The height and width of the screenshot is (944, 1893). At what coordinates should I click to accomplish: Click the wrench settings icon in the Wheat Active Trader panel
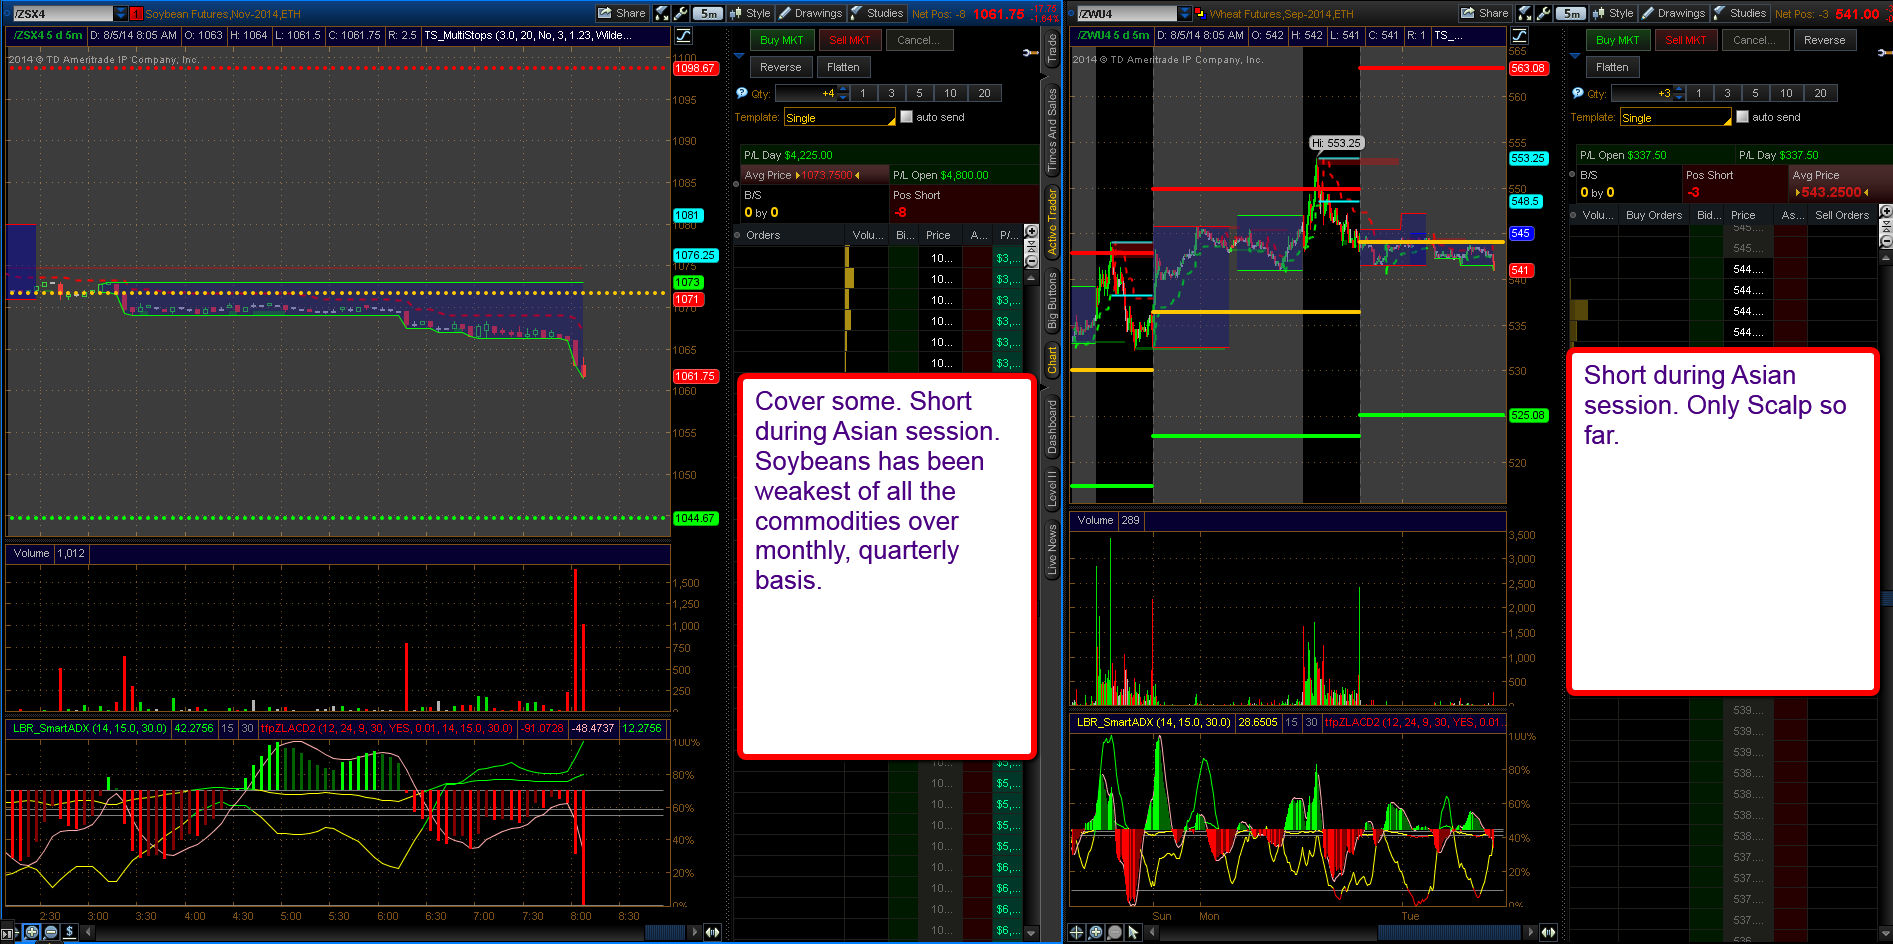click(x=1885, y=52)
